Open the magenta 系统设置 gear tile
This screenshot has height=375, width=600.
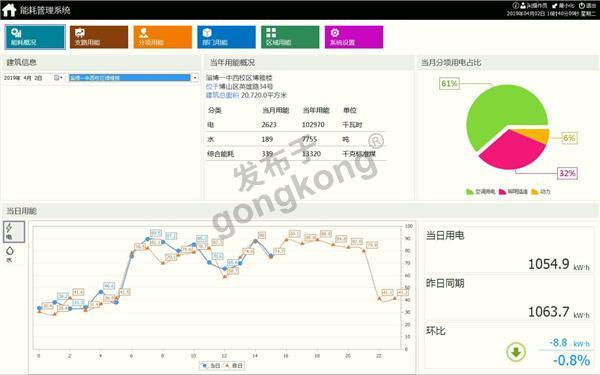[x=354, y=37]
